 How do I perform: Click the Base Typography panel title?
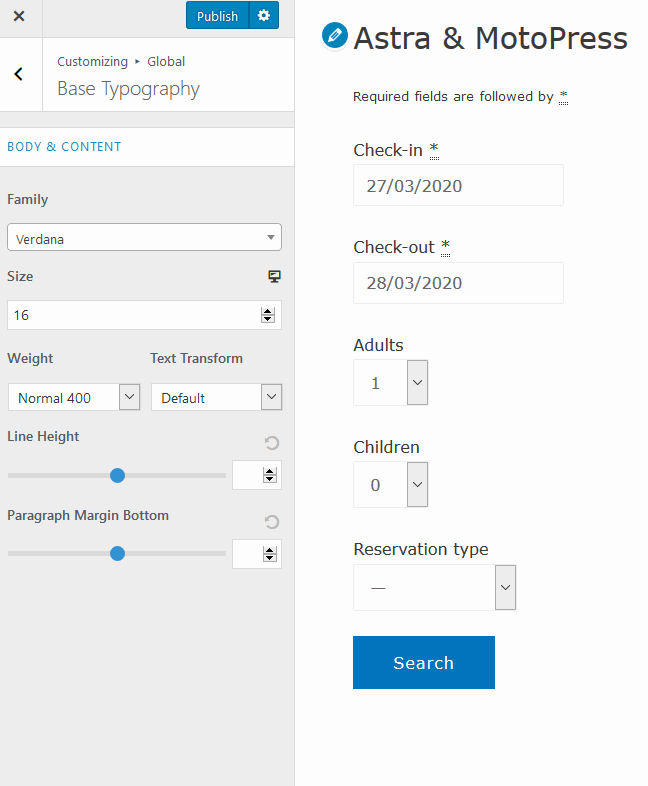(x=128, y=89)
